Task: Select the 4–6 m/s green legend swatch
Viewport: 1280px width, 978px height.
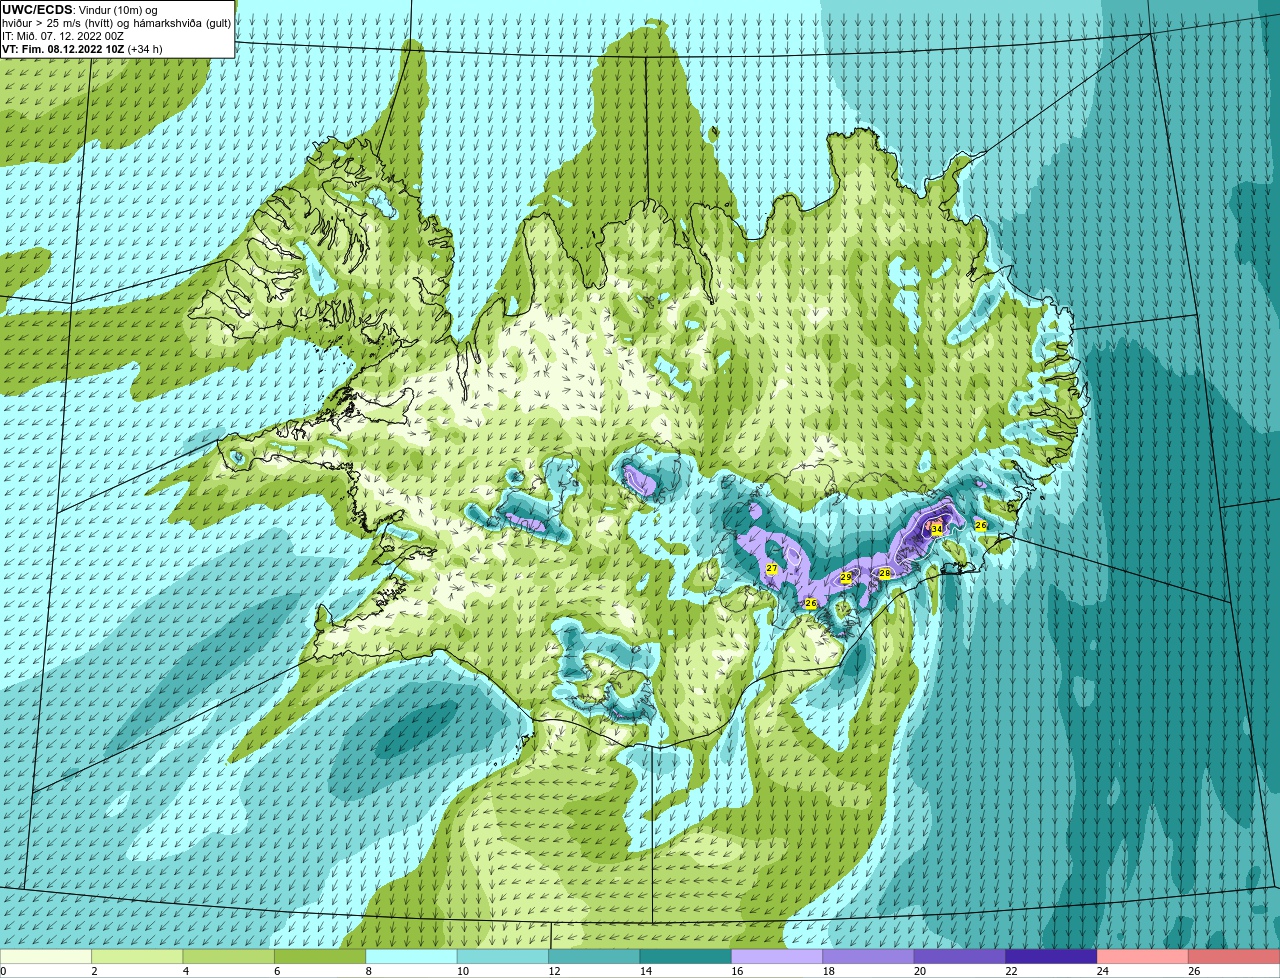Action: pos(229,956)
